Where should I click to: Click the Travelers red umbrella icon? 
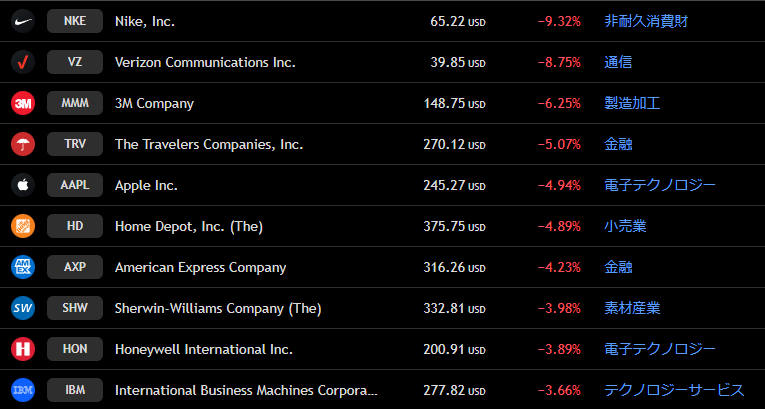click(23, 144)
